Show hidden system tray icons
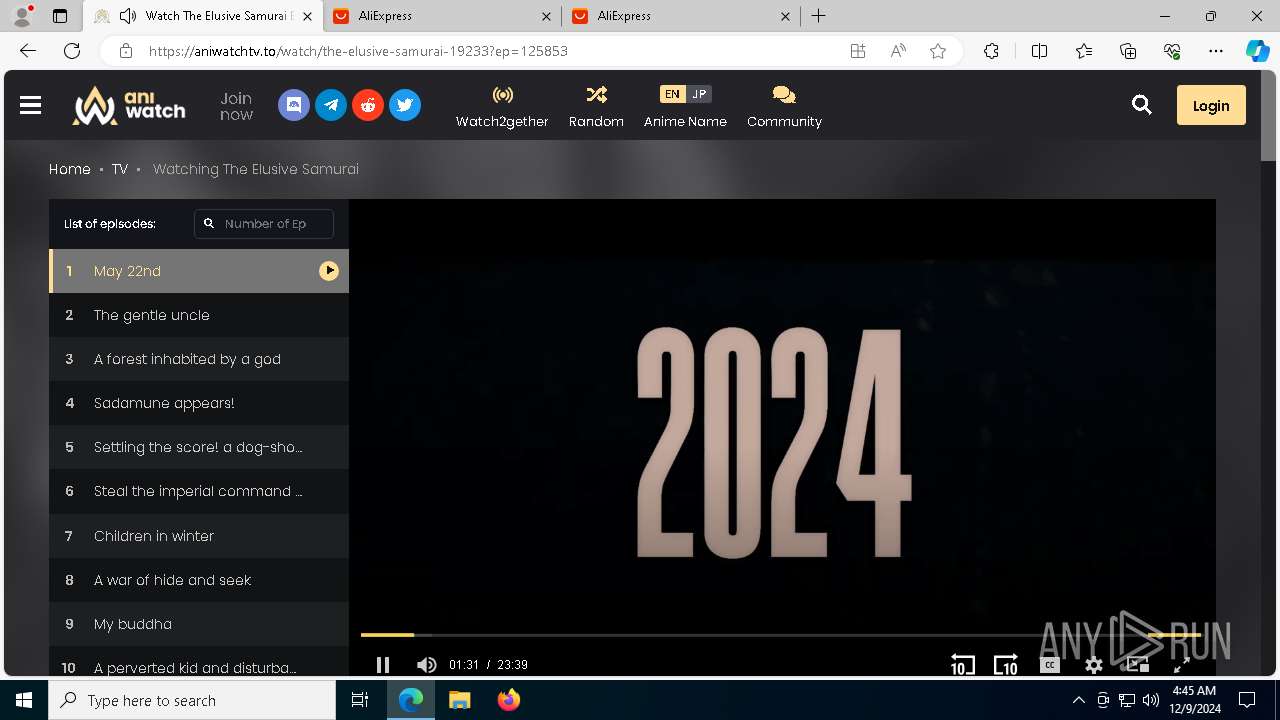This screenshot has height=720, width=1280. click(1078, 700)
